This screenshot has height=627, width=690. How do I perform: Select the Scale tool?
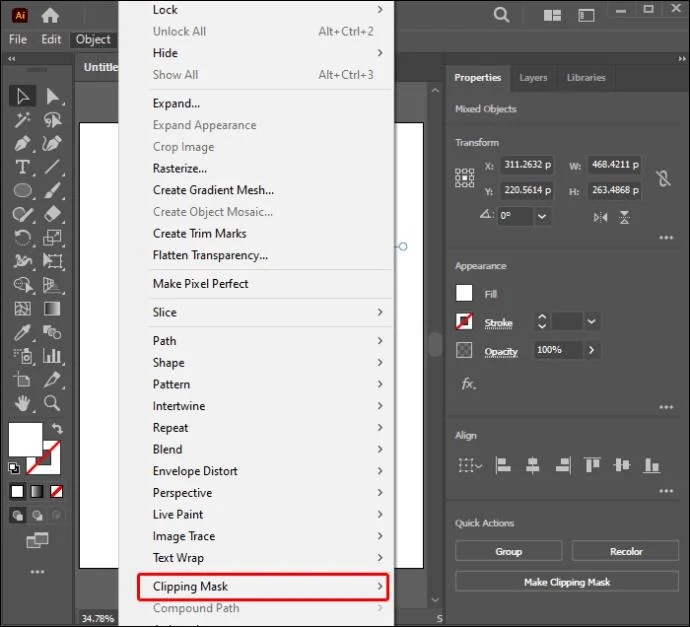(52, 238)
